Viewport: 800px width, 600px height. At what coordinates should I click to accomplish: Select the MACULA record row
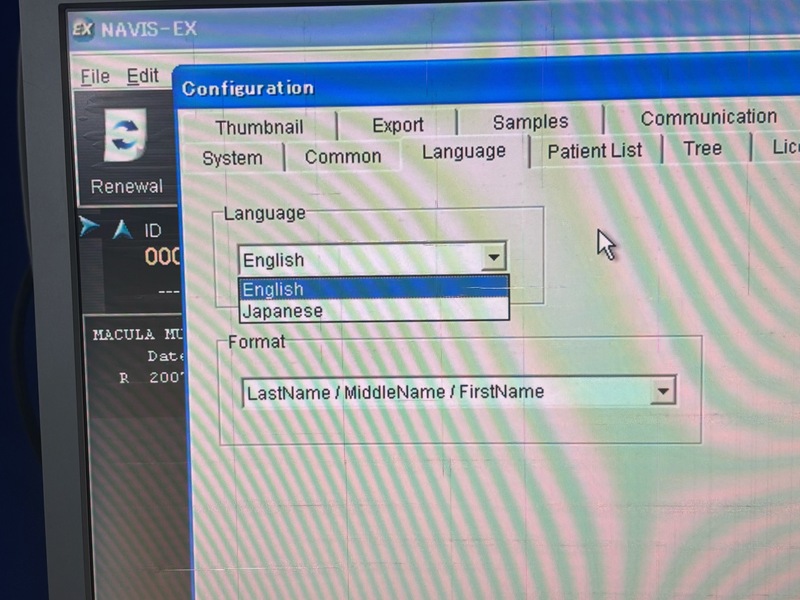click(137, 335)
